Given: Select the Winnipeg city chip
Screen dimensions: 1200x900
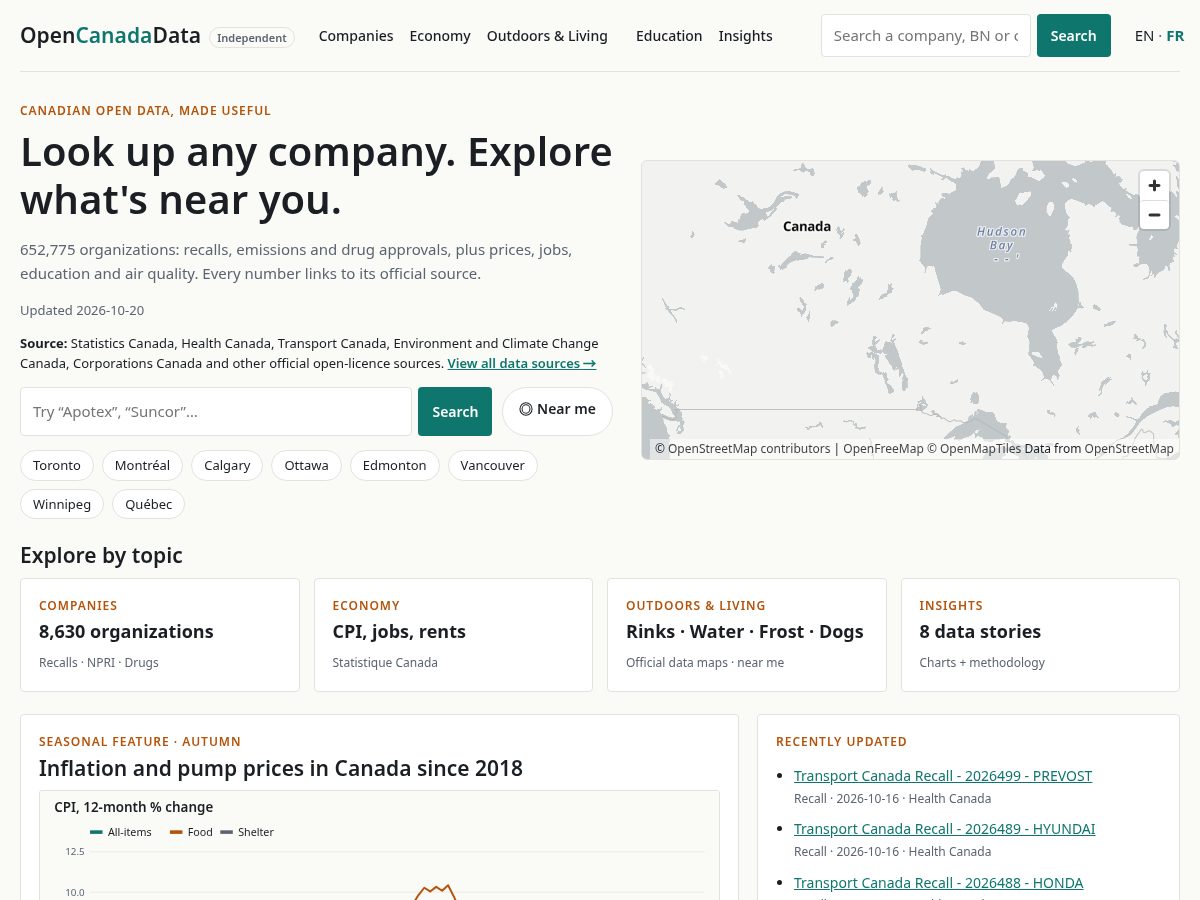Looking at the screenshot, I should (62, 504).
